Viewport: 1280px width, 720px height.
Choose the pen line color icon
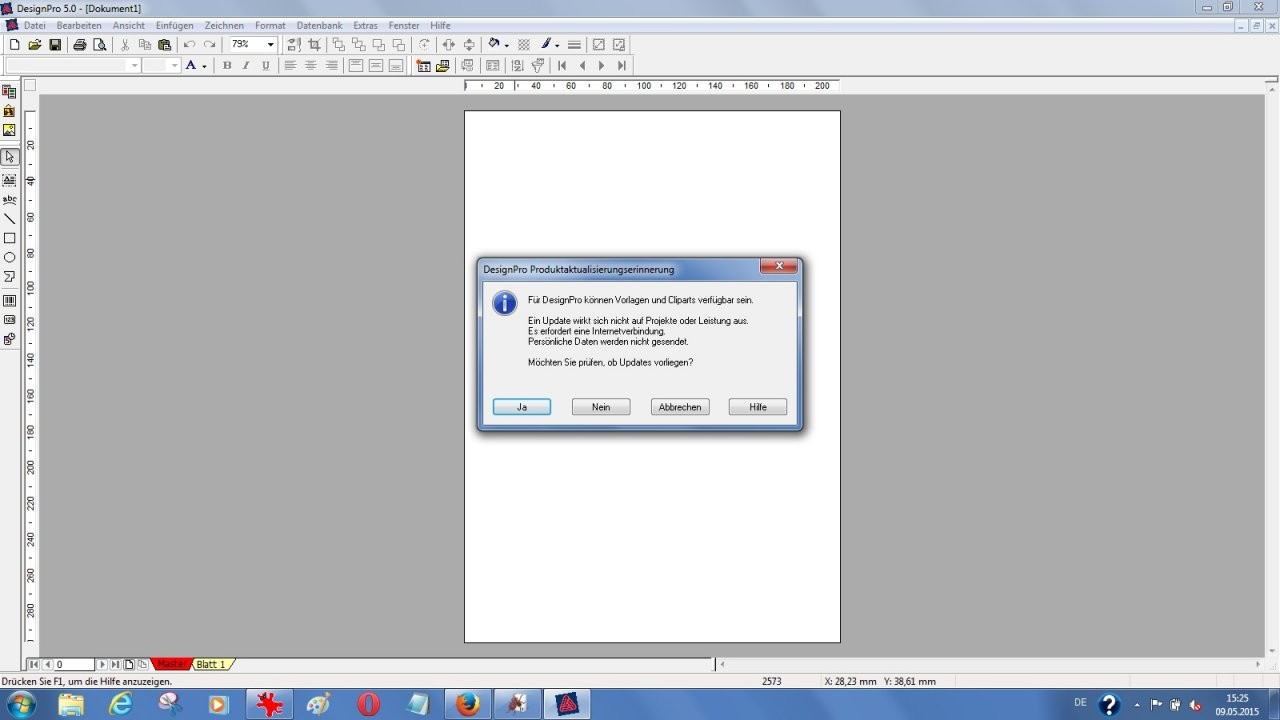(x=547, y=44)
